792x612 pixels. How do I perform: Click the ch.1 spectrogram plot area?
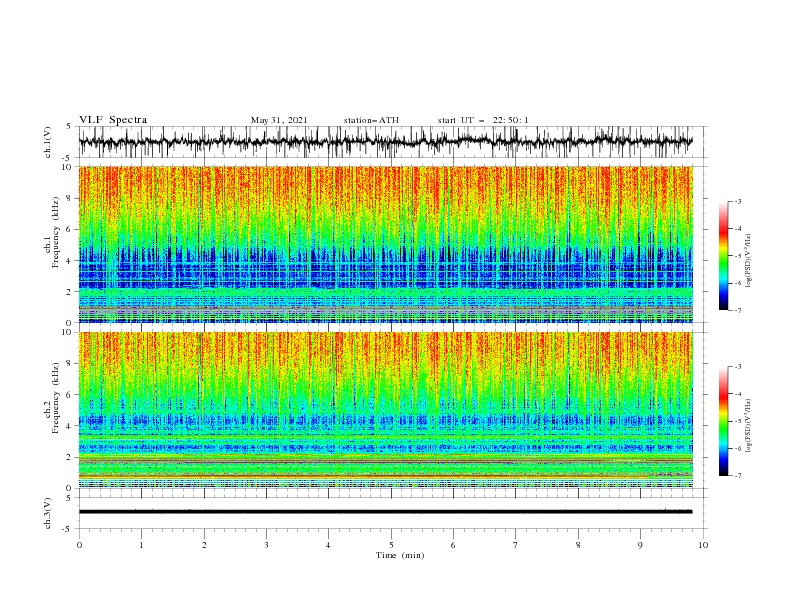[x=385, y=244]
